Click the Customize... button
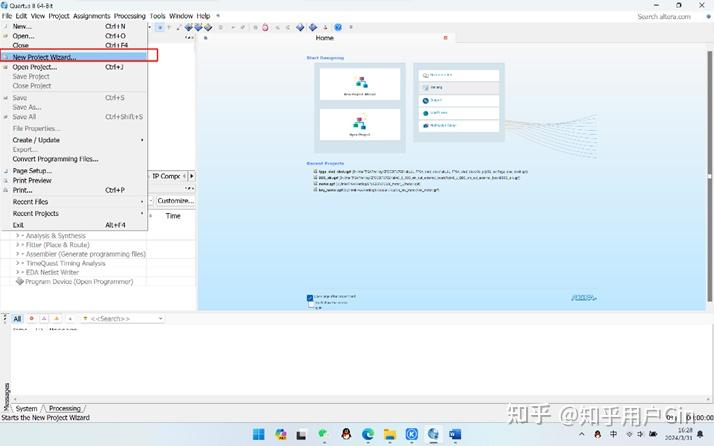The height and width of the screenshot is (446, 714). pyautogui.click(x=175, y=200)
